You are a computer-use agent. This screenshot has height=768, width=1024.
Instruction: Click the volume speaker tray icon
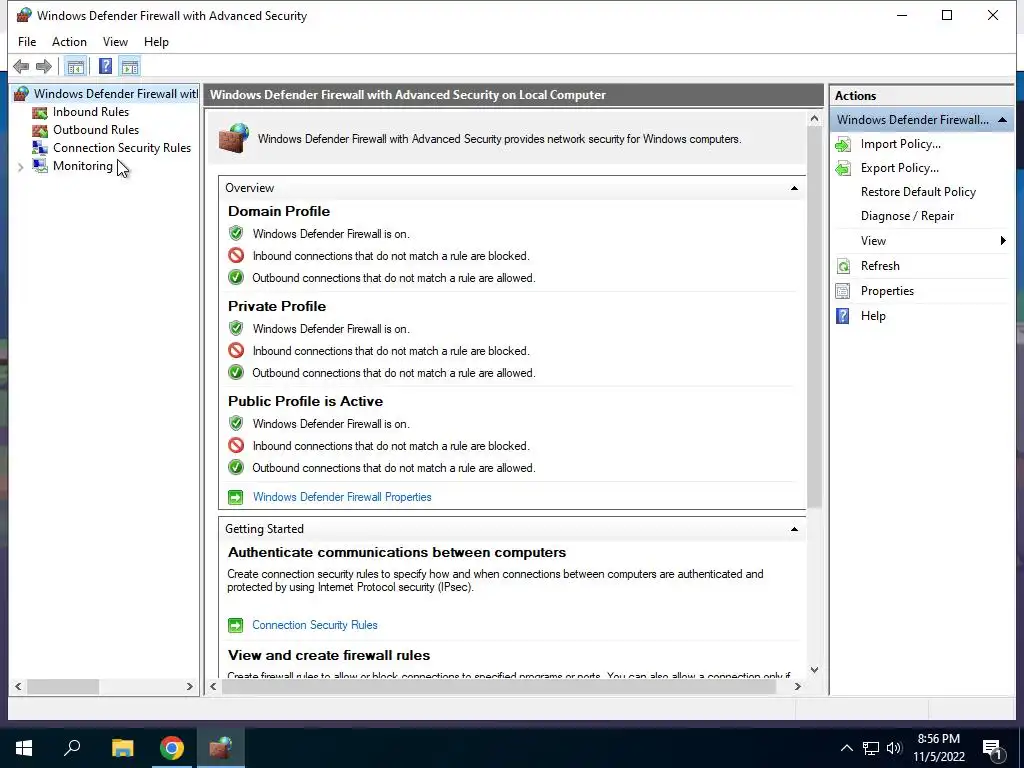click(894, 748)
